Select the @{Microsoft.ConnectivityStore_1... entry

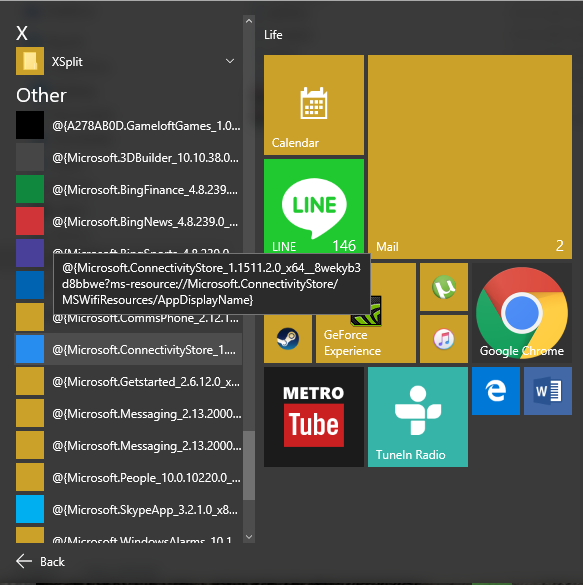tap(129, 349)
